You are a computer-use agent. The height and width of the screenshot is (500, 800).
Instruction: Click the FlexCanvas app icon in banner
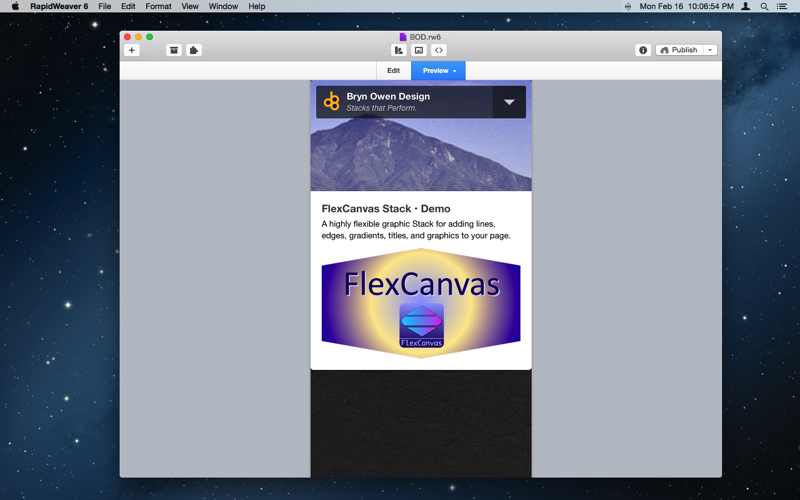point(421,326)
